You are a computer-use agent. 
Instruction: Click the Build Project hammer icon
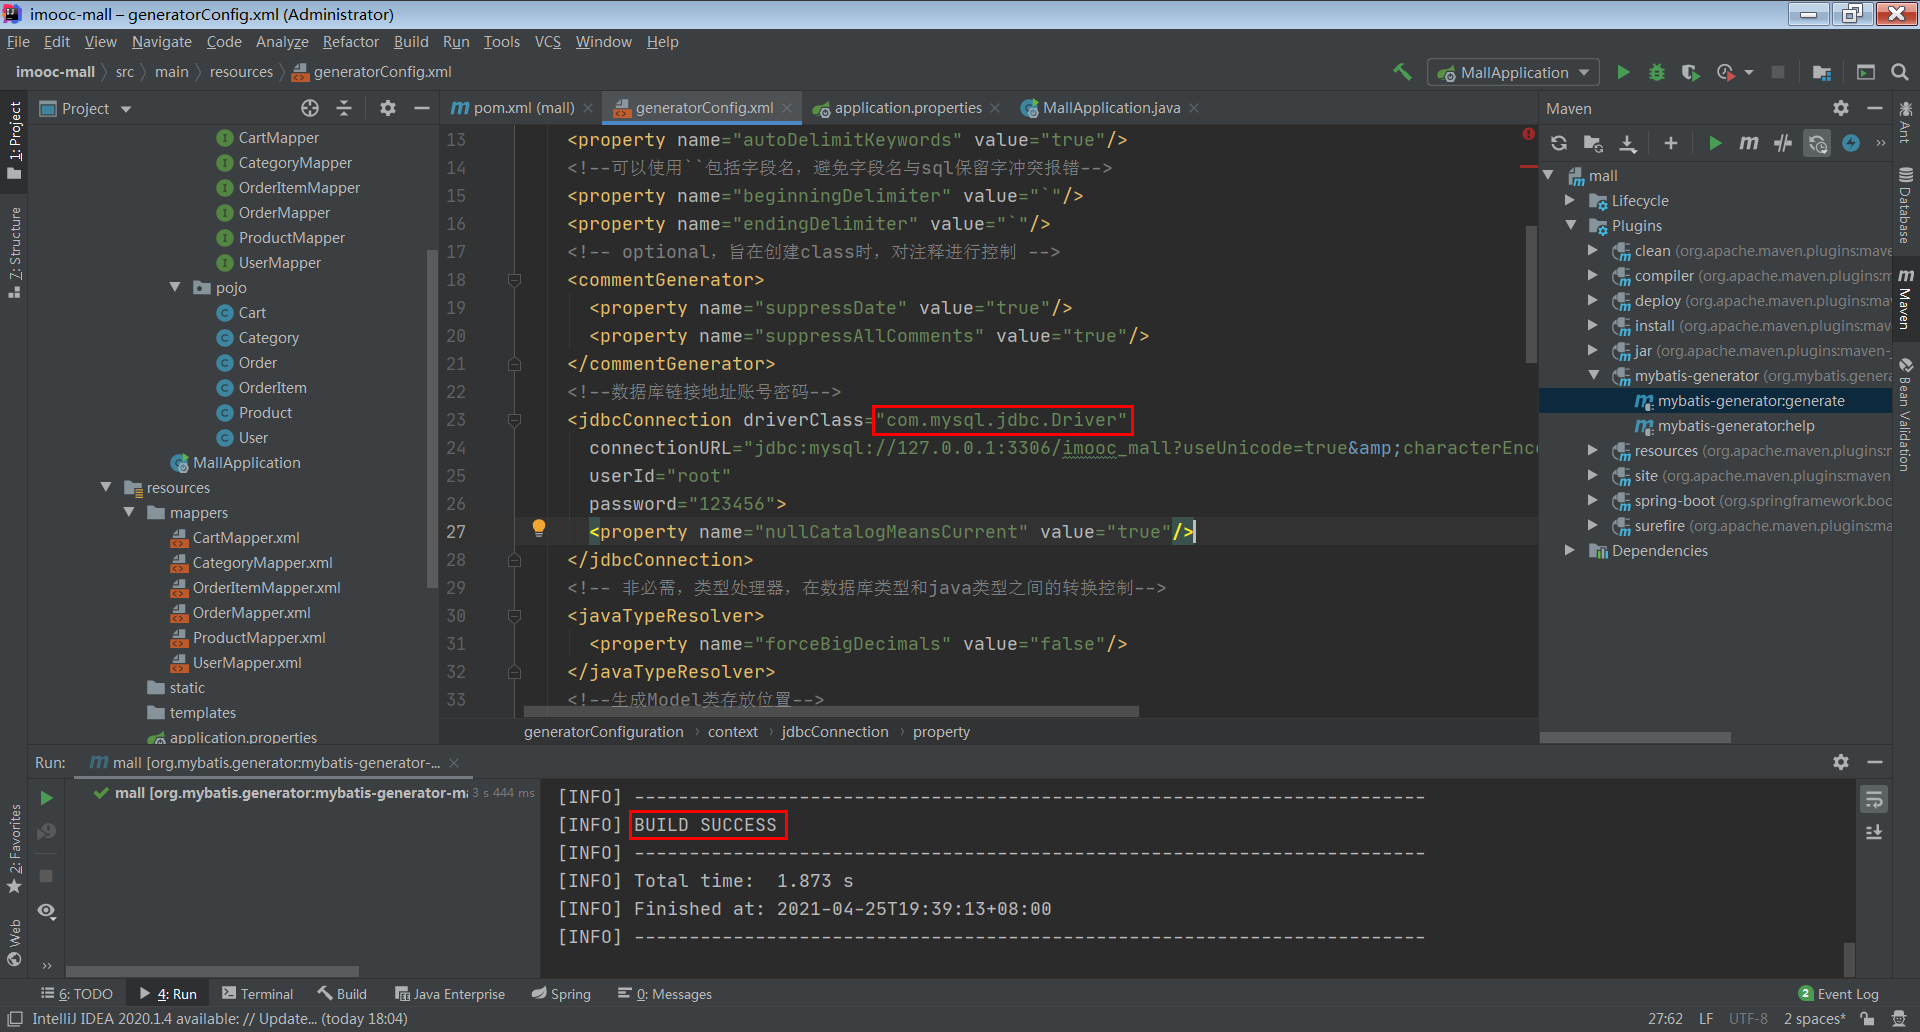1402,72
